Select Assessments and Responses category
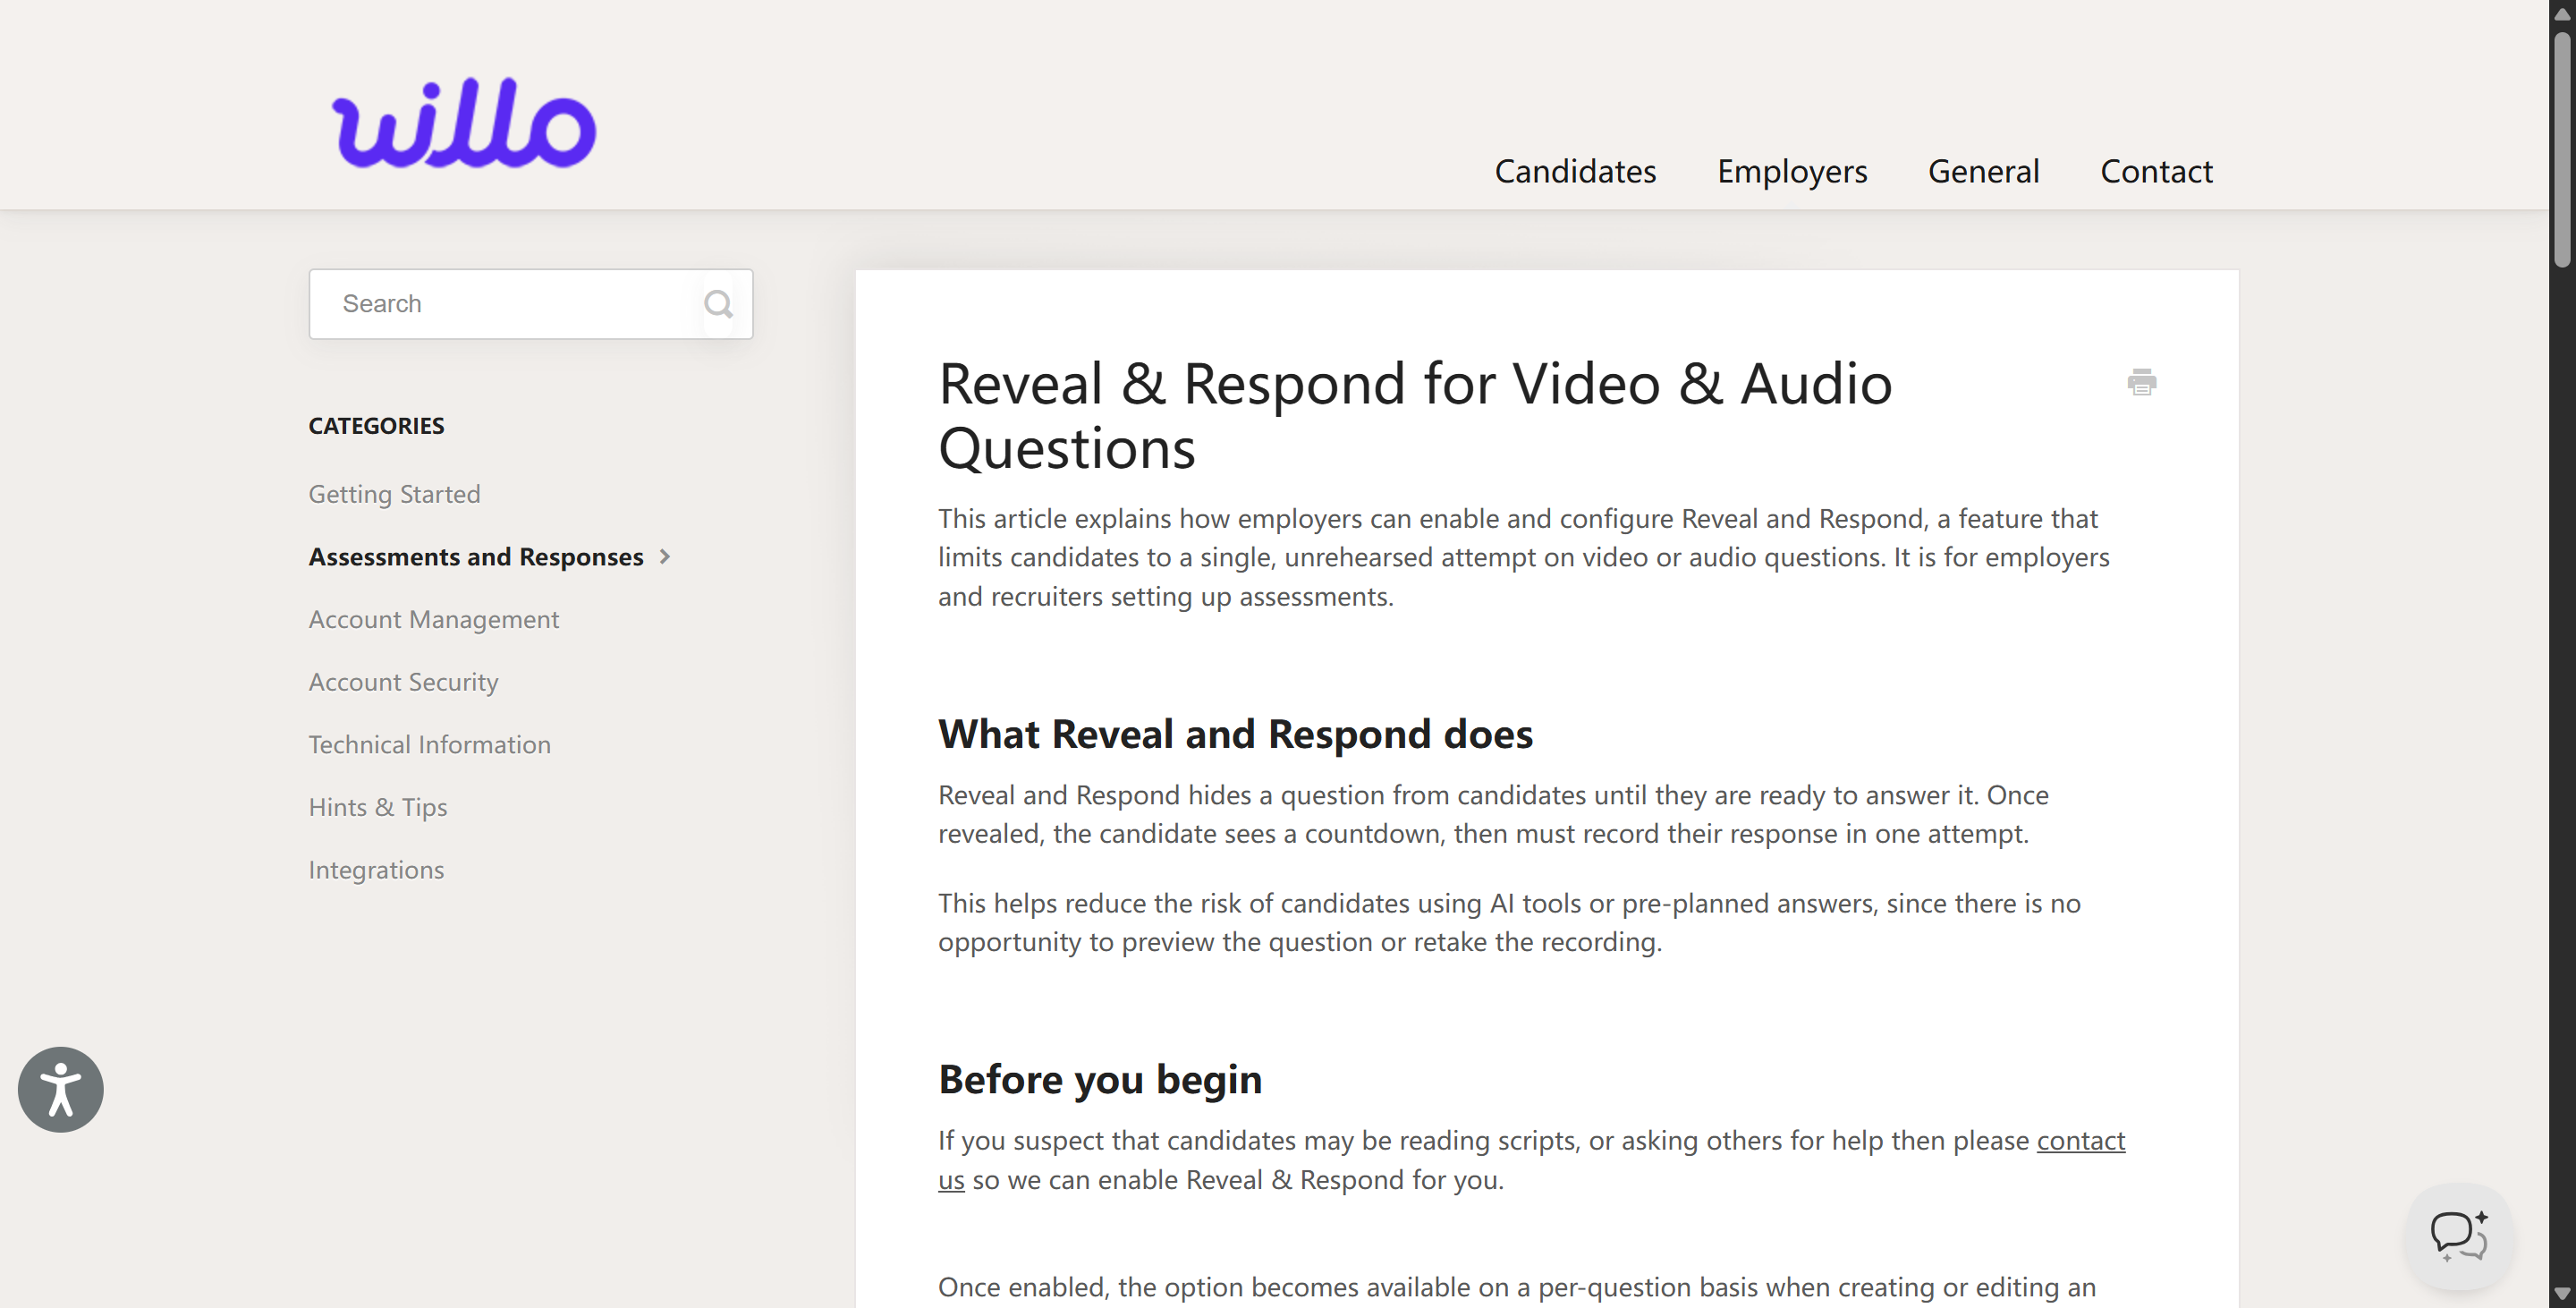The image size is (2576, 1308). pos(476,557)
